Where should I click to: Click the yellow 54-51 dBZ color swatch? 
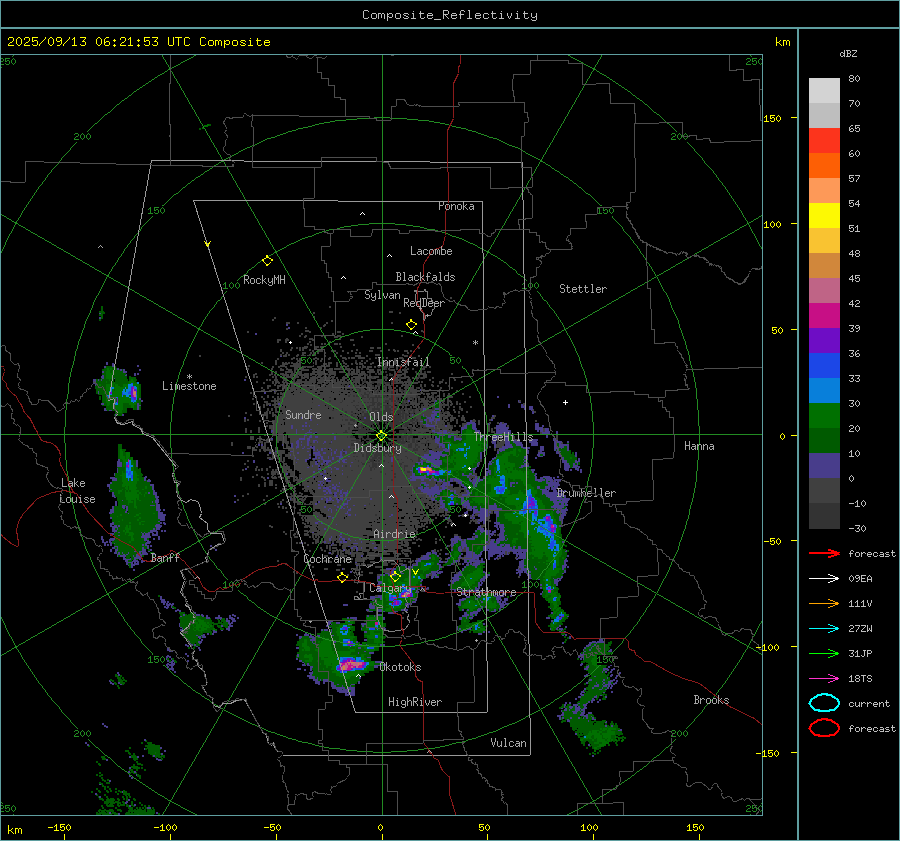(824, 216)
